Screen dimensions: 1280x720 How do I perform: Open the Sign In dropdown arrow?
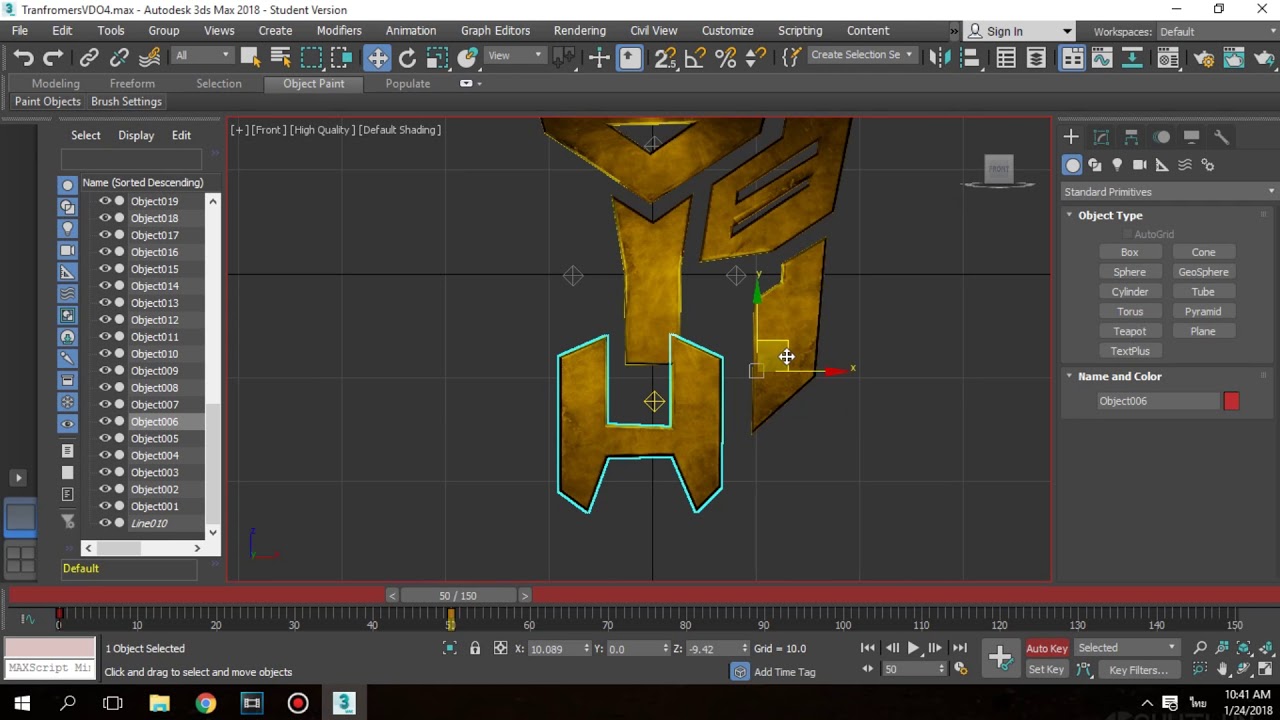1067,31
